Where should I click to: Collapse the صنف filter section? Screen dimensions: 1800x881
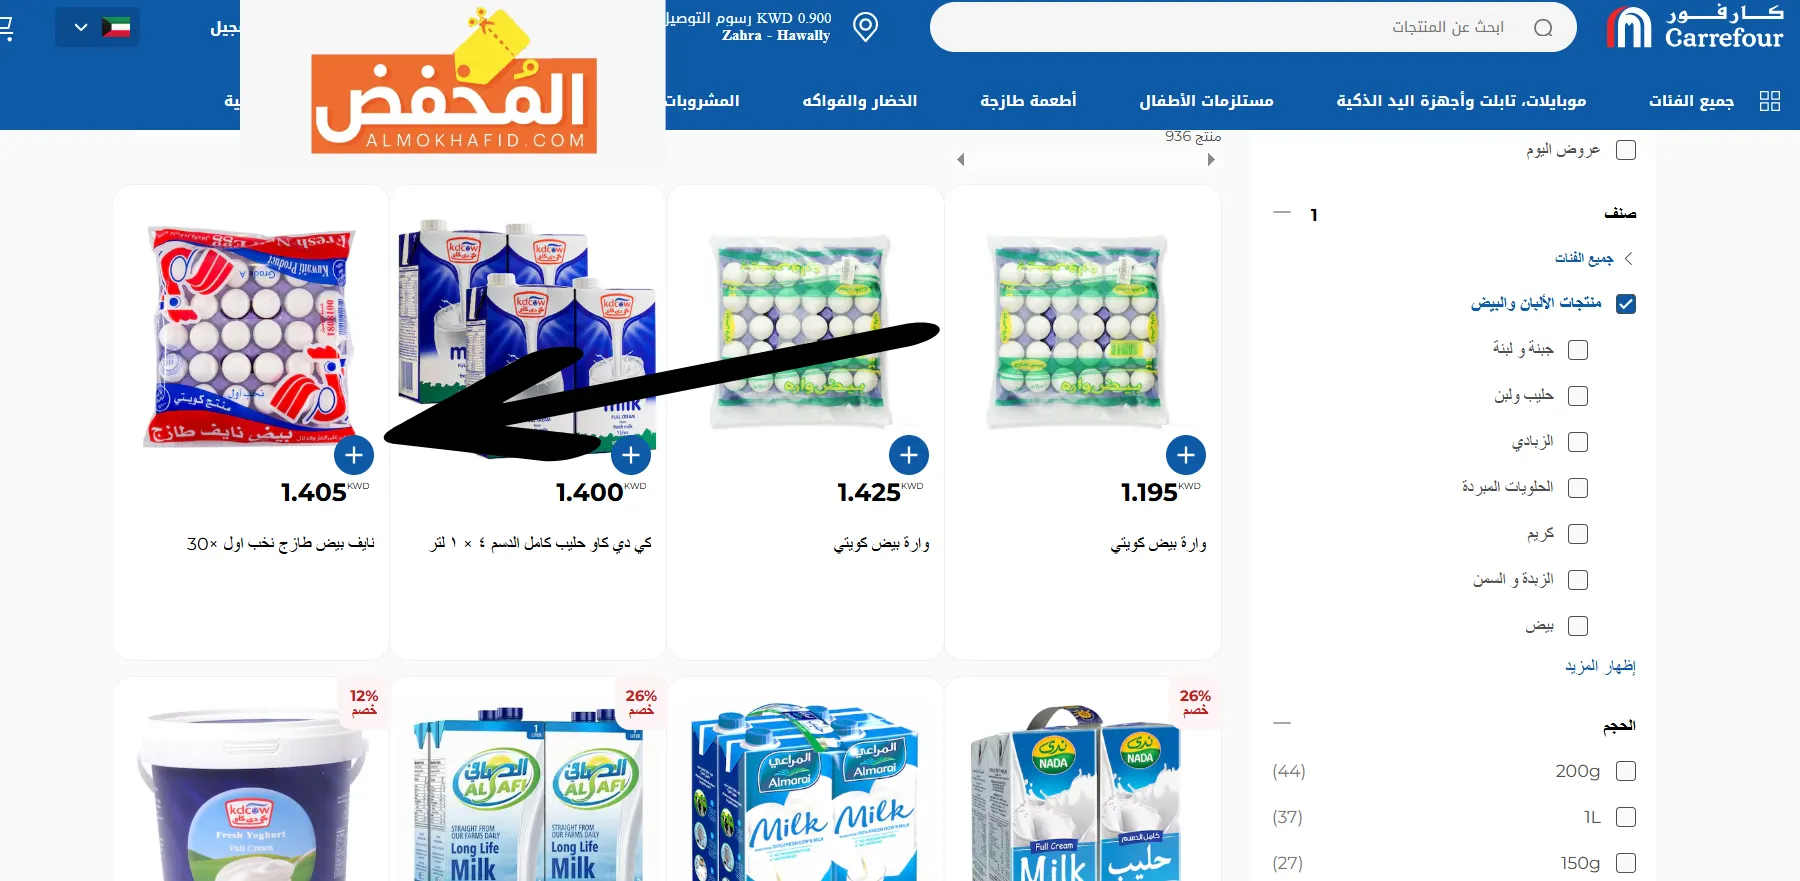[x=1282, y=213]
